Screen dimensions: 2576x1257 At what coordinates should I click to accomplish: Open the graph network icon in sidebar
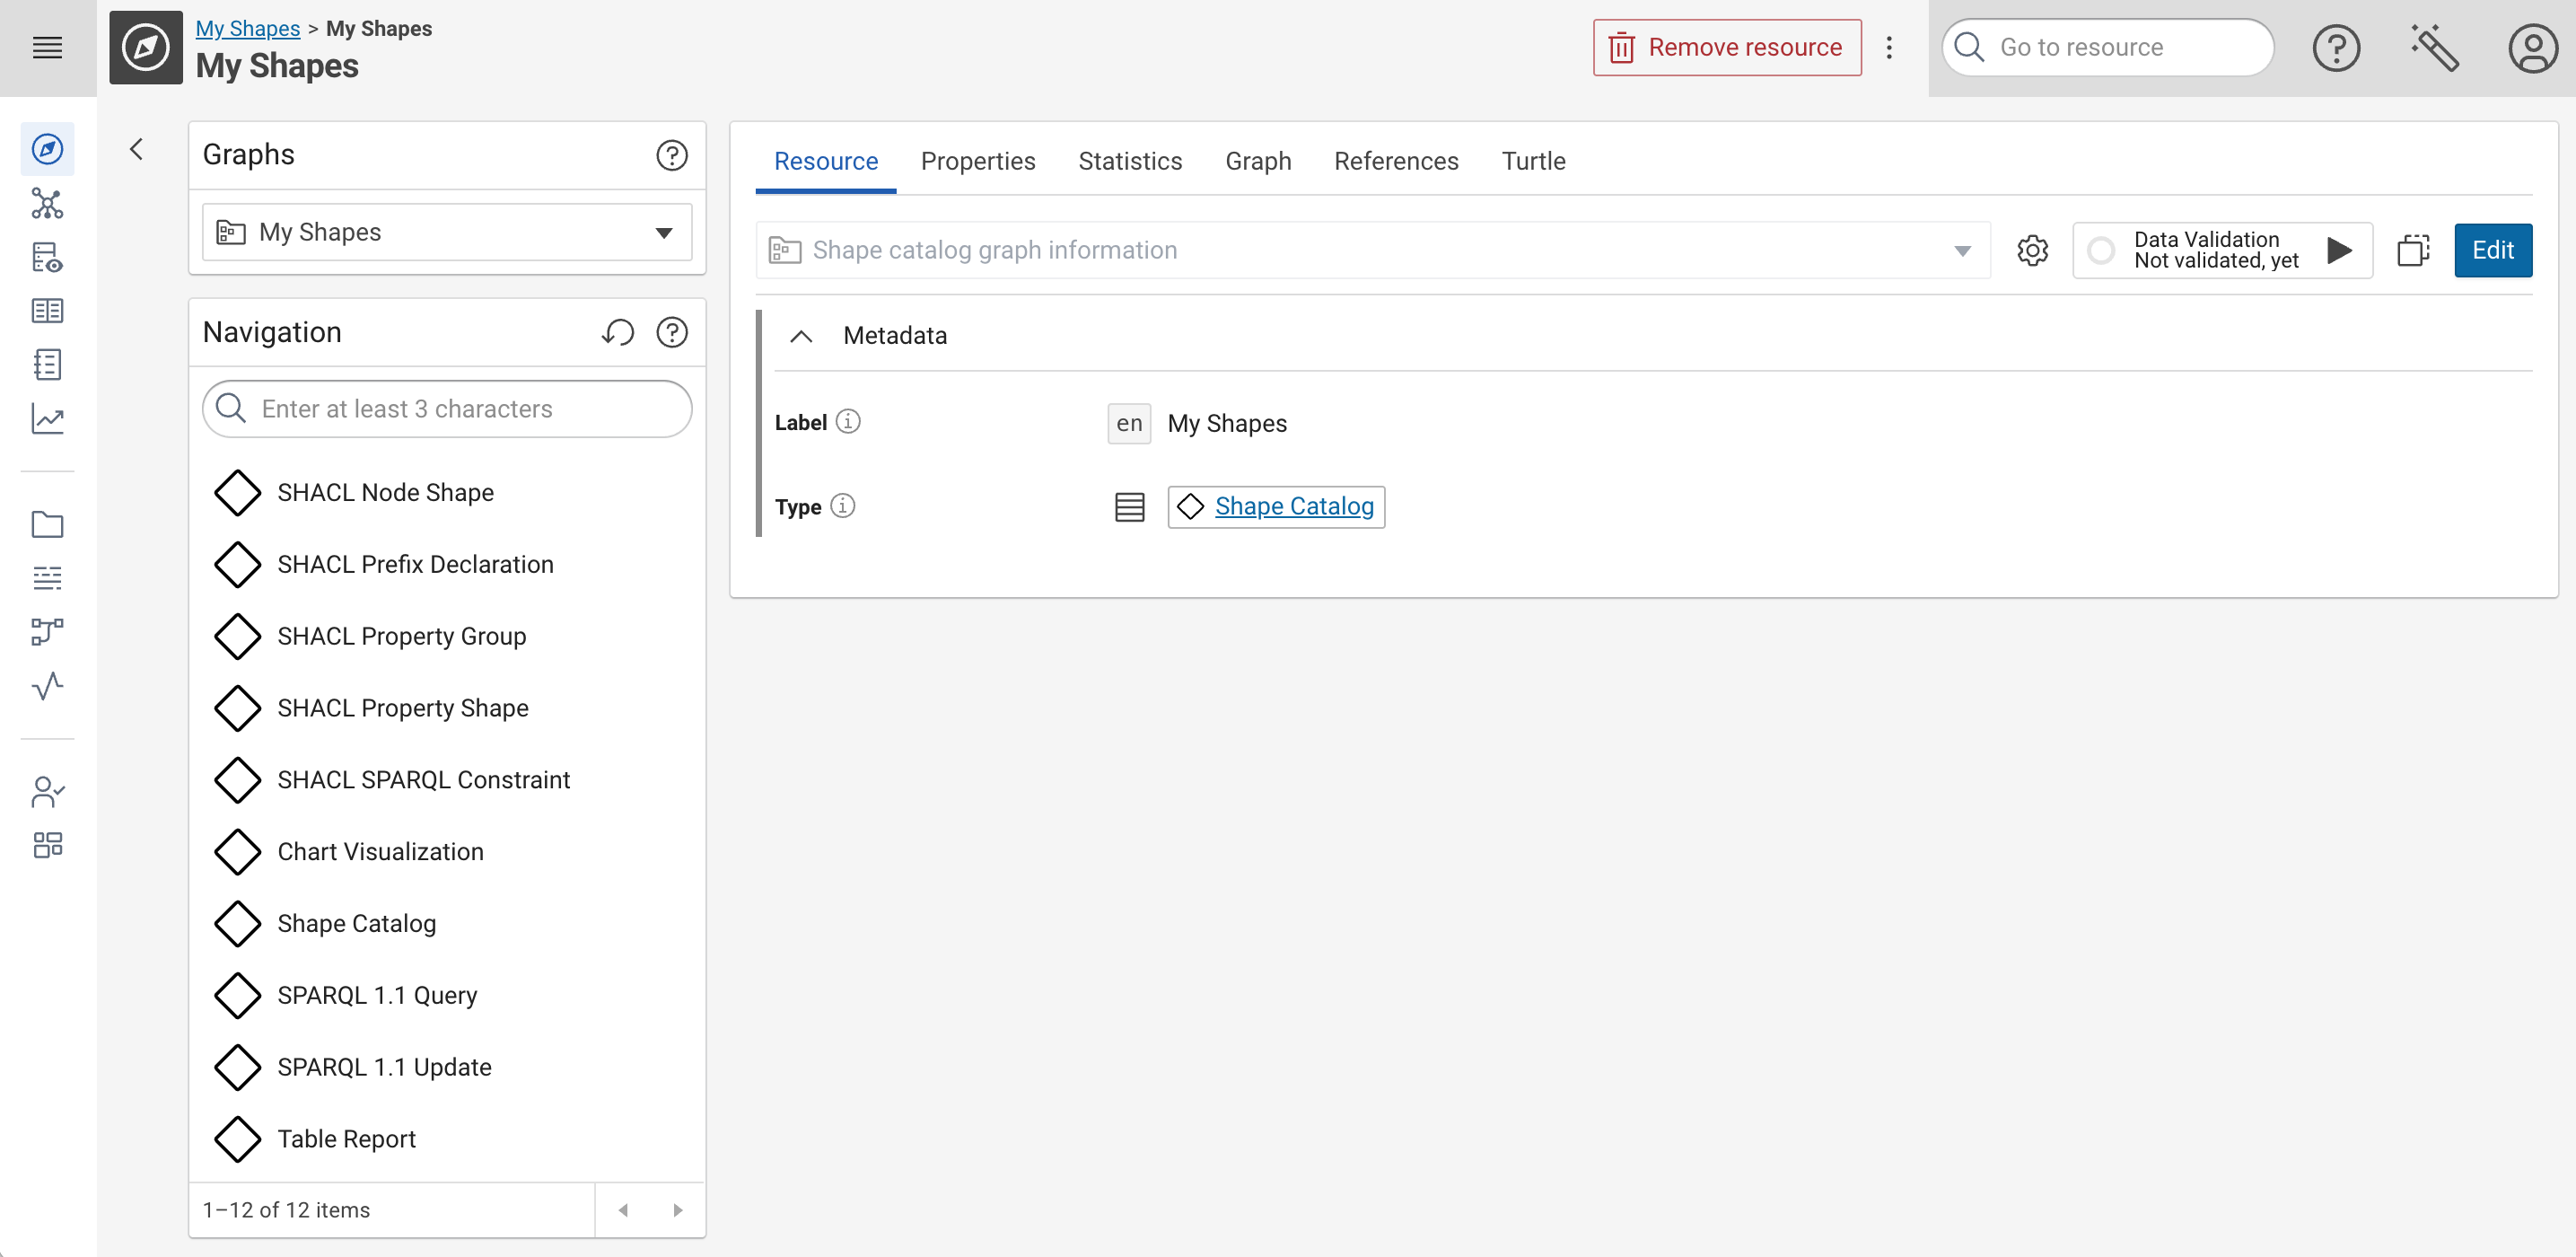click(x=47, y=204)
